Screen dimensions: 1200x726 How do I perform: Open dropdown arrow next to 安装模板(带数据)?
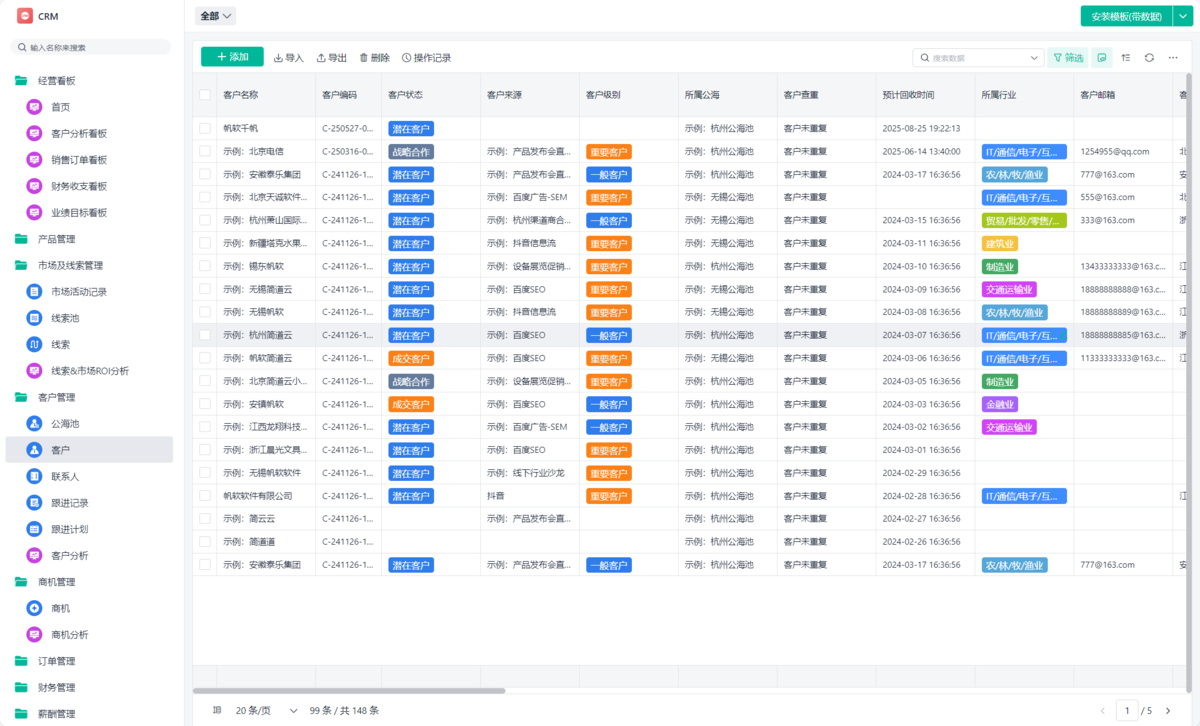pos(1182,16)
